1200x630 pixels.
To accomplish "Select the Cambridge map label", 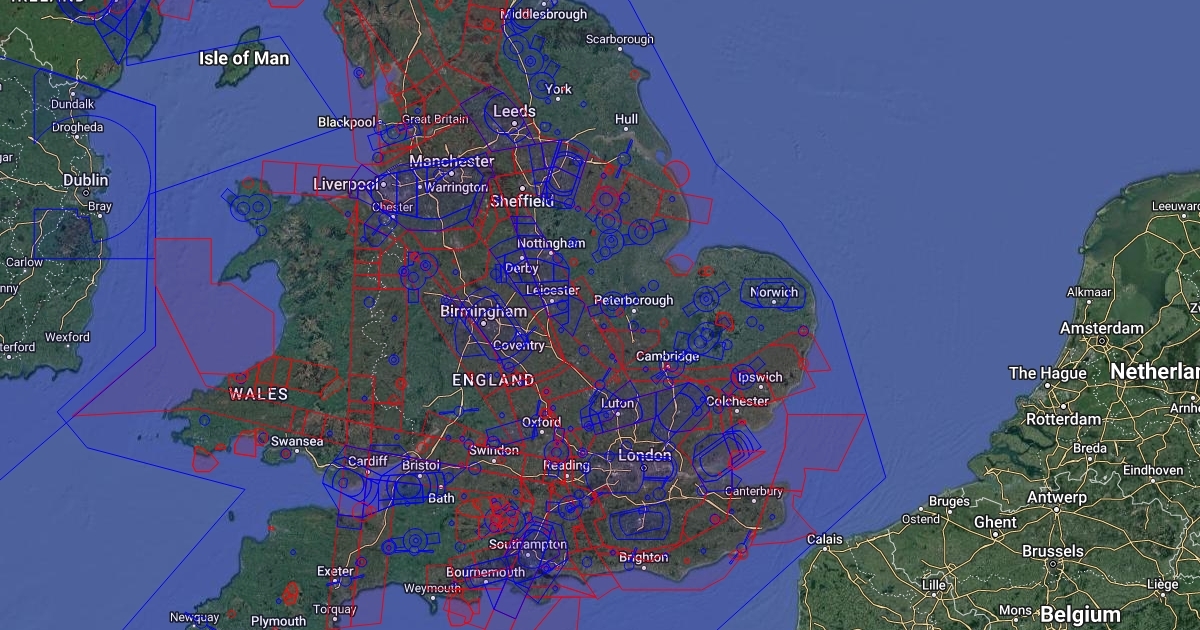I will [667, 356].
